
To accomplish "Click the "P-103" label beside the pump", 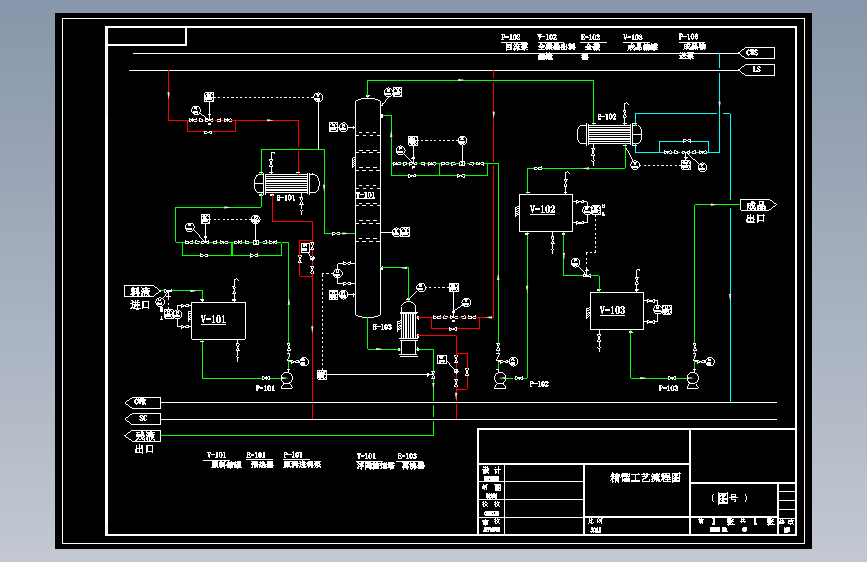I will pyautogui.click(x=668, y=388).
